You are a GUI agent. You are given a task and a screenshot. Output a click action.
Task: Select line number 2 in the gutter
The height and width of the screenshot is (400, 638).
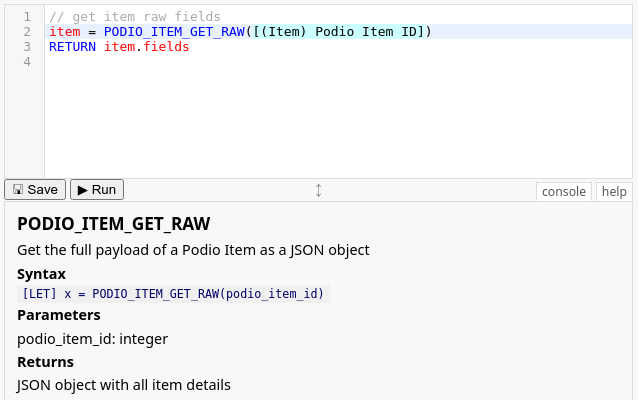click(x=26, y=32)
